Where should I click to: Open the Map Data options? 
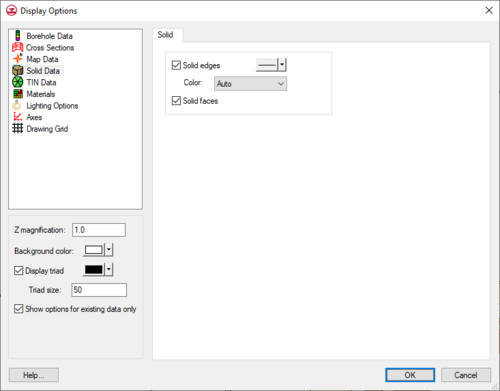pyautogui.click(x=42, y=59)
